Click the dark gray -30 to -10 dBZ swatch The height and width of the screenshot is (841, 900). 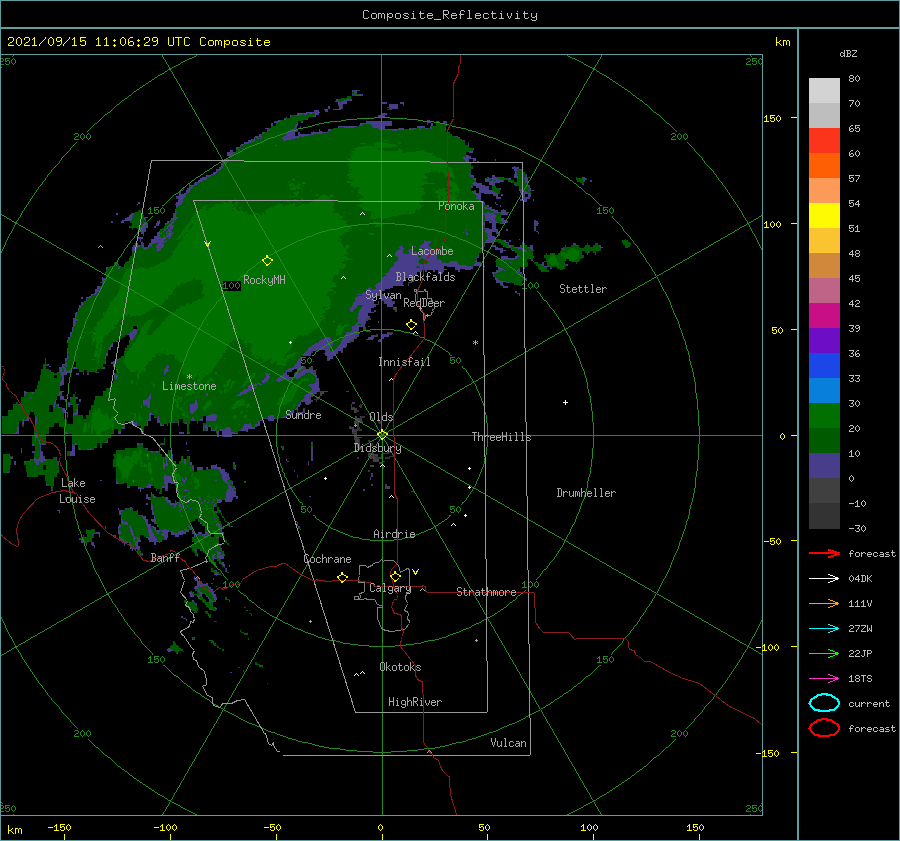point(824,516)
